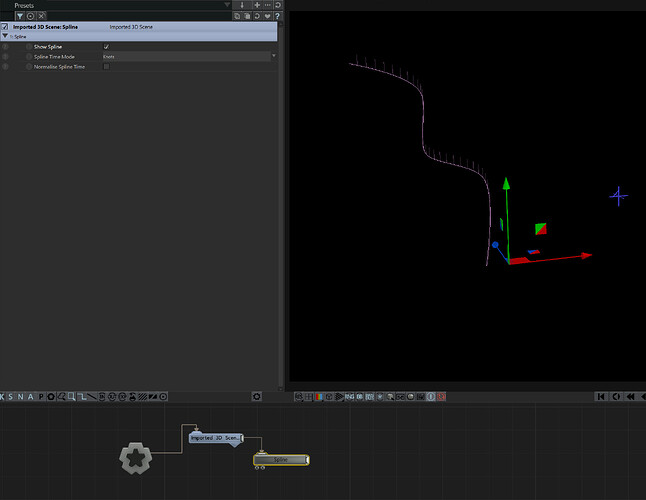Screen dimensions: 646x500
Task: Click the down-arrow apply preset icon
Action: (x=242, y=5)
